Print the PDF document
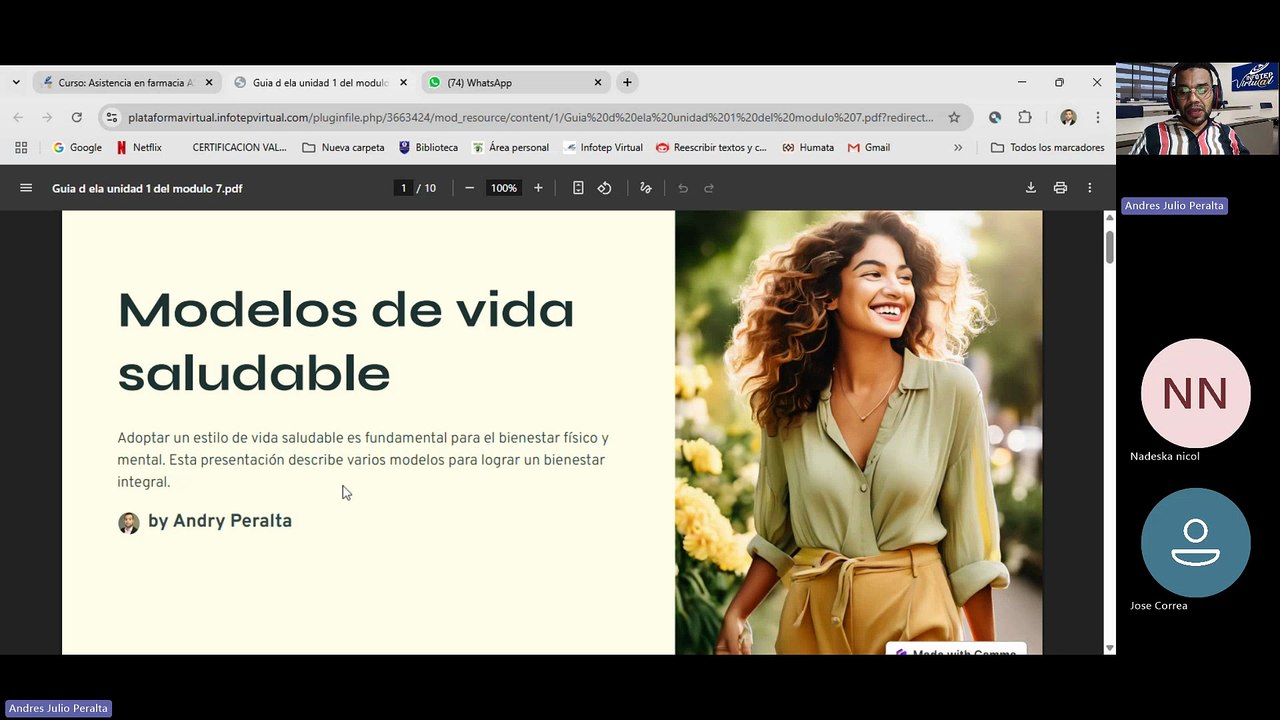The image size is (1280, 720). (1060, 188)
